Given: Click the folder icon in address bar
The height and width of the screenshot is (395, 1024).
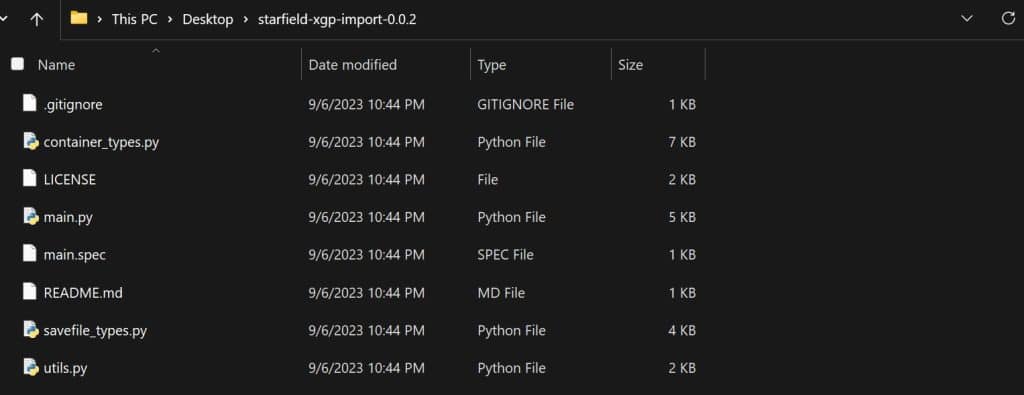Looking at the screenshot, I should pos(79,18).
